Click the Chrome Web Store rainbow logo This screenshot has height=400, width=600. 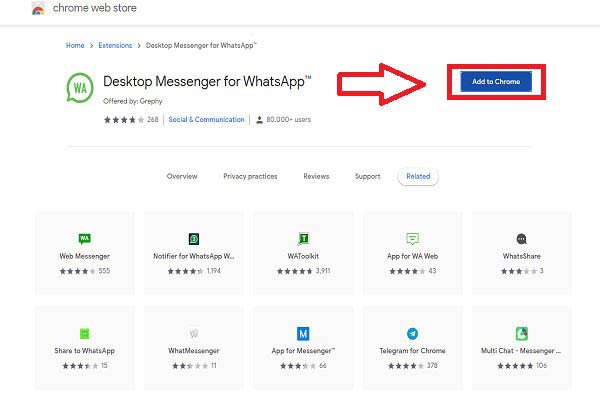[38, 8]
